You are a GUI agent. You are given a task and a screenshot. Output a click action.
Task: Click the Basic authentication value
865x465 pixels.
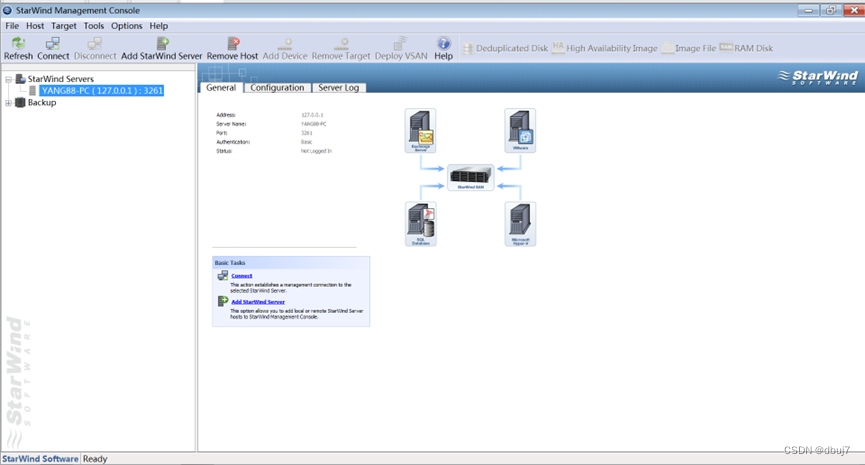[306, 142]
